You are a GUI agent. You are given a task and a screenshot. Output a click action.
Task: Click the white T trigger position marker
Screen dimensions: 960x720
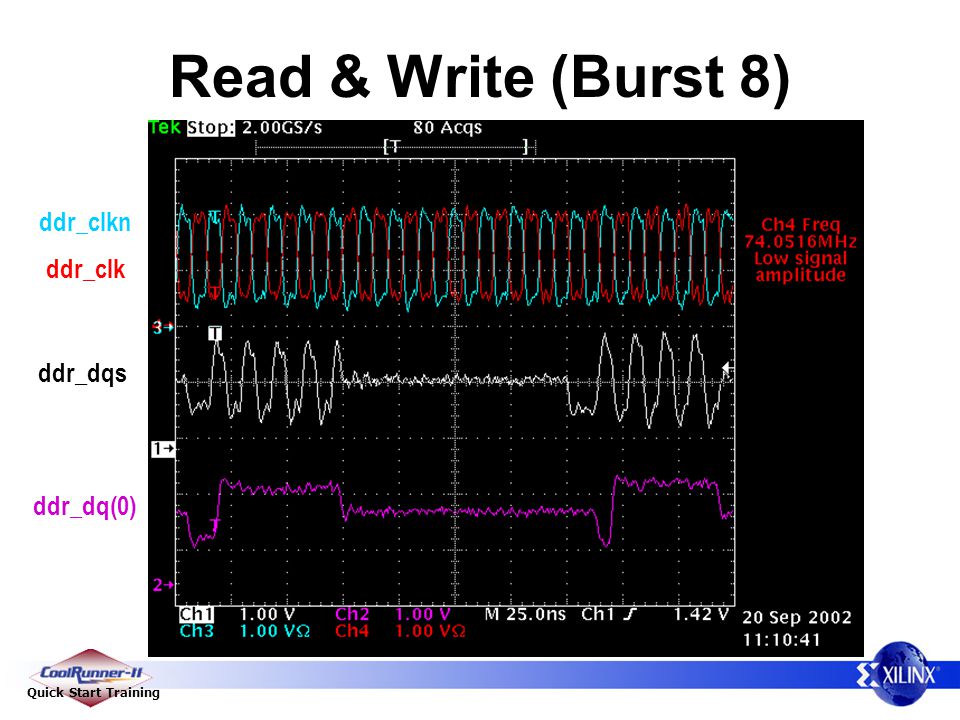click(215, 333)
